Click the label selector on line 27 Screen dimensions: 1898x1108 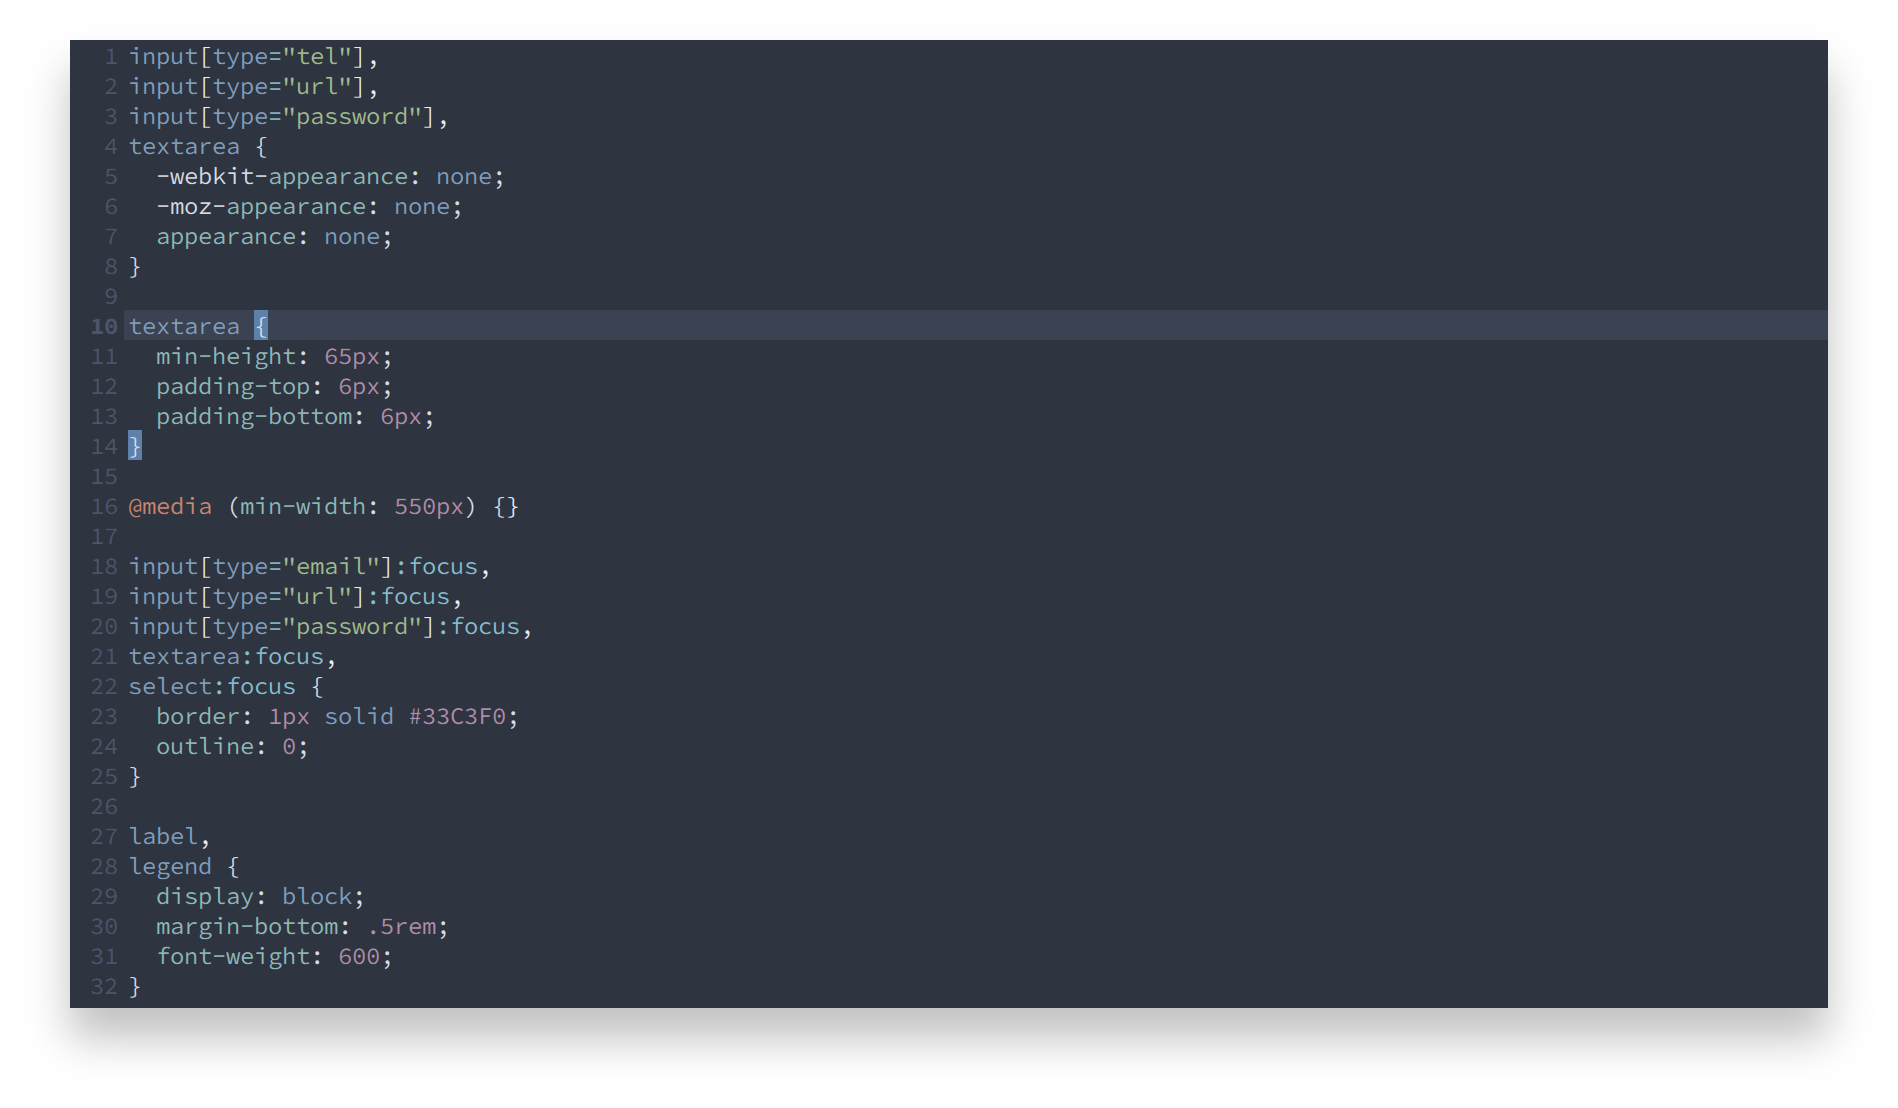click(163, 837)
